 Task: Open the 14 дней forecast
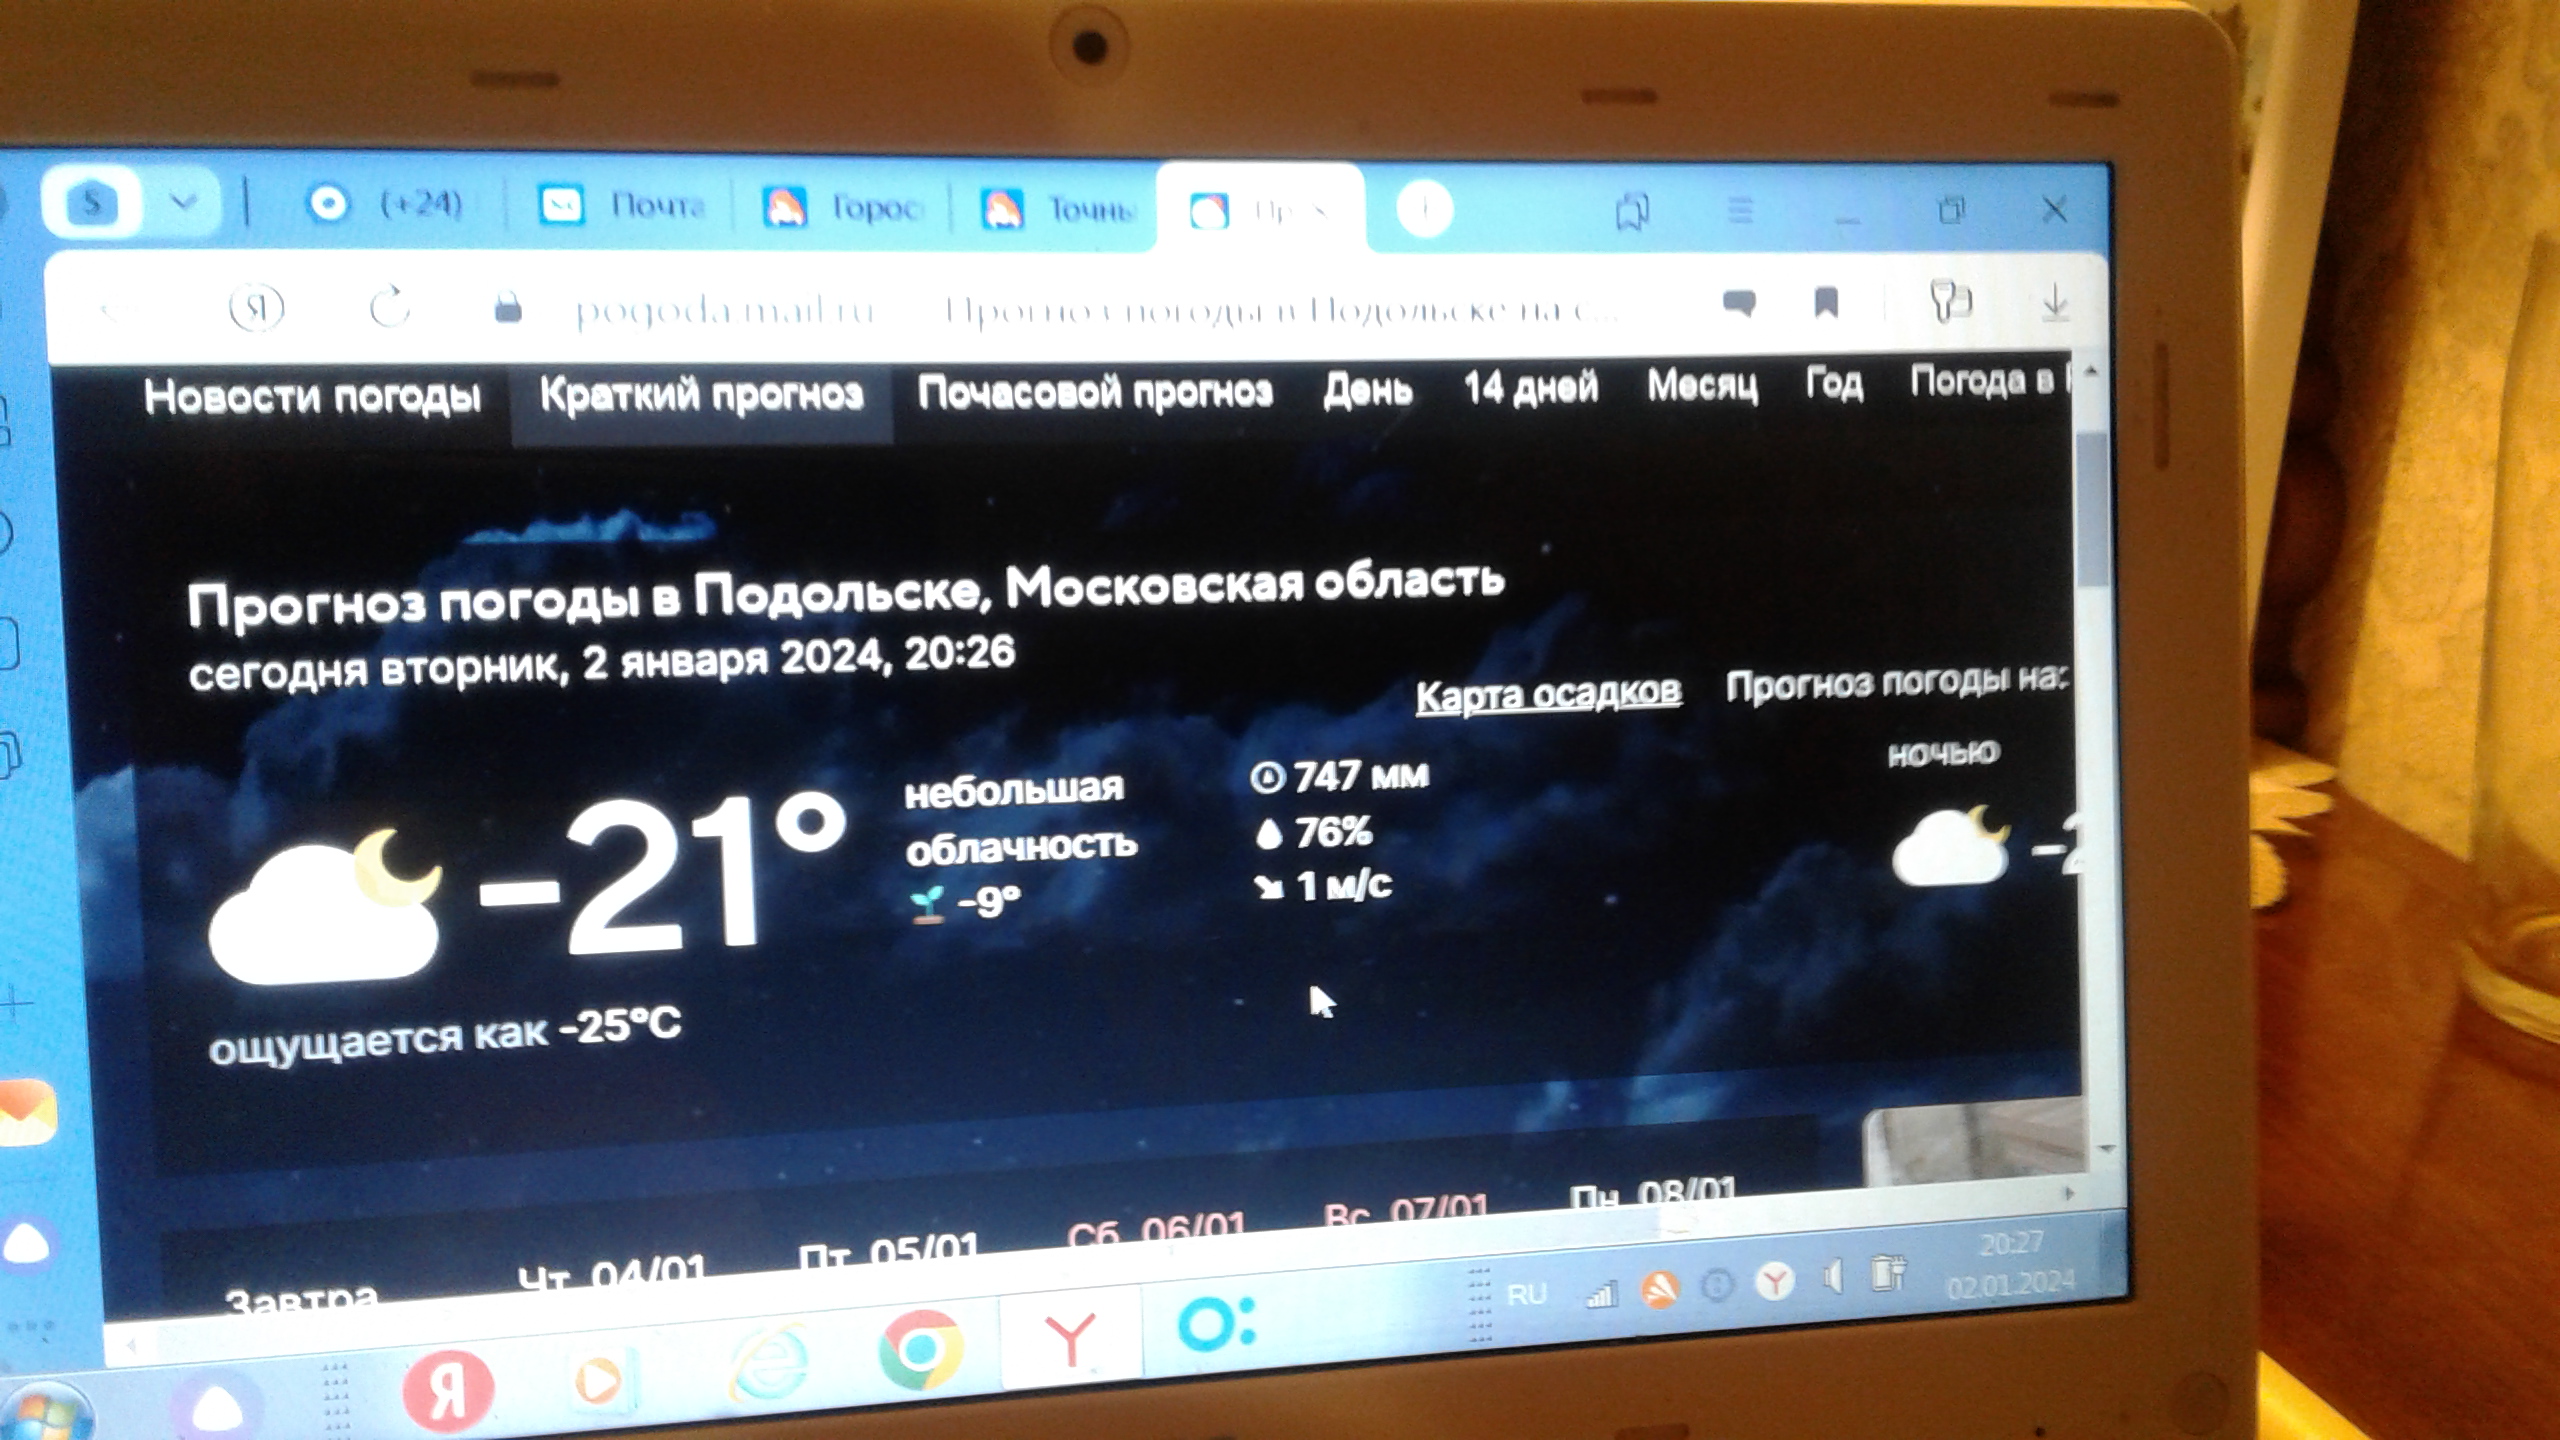(x=1530, y=386)
